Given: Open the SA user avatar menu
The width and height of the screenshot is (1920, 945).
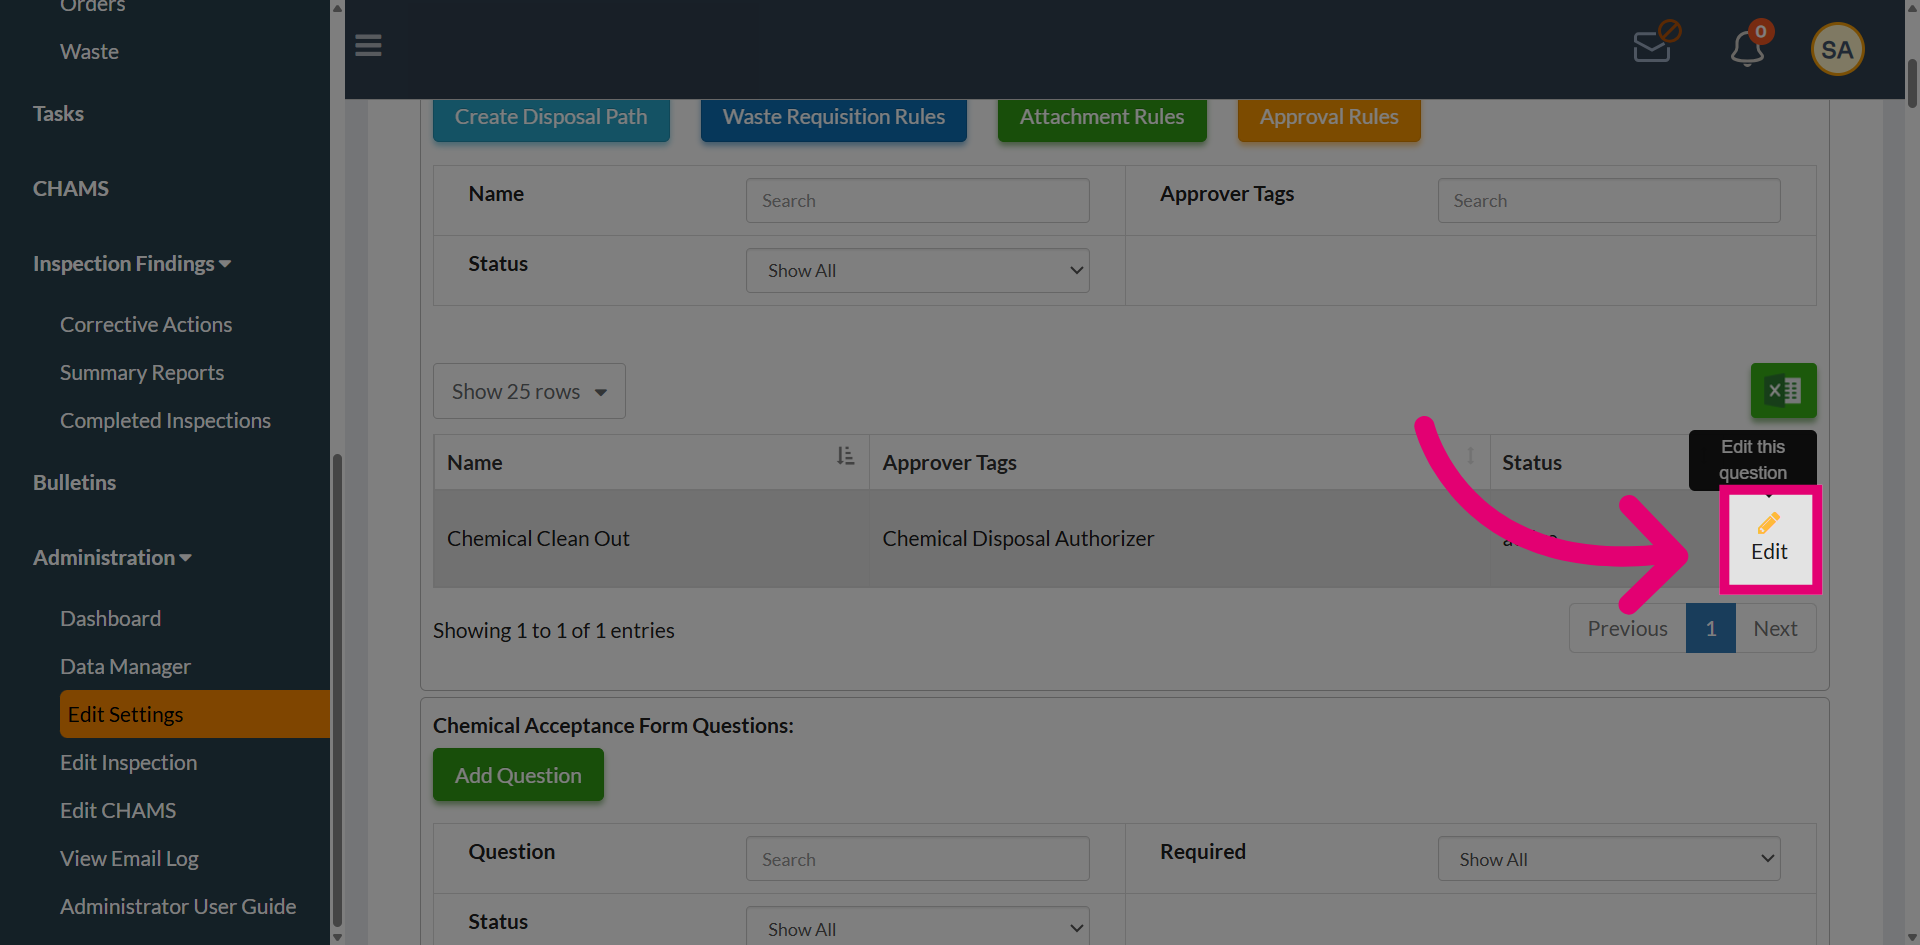Looking at the screenshot, I should point(1837,49).
